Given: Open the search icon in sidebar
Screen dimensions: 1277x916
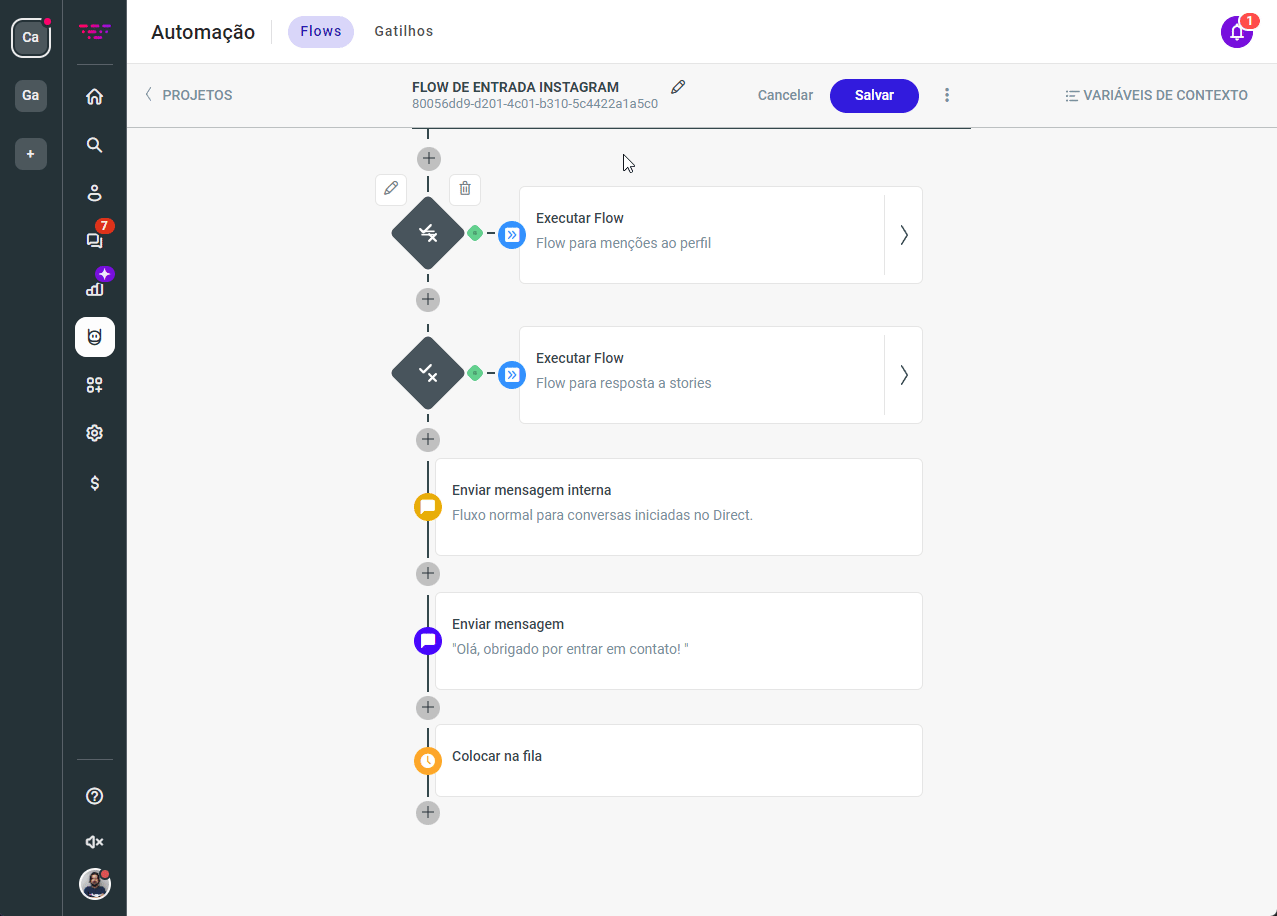Looking at the screenshot, I should pyautogui.click(x=95, y=145).
